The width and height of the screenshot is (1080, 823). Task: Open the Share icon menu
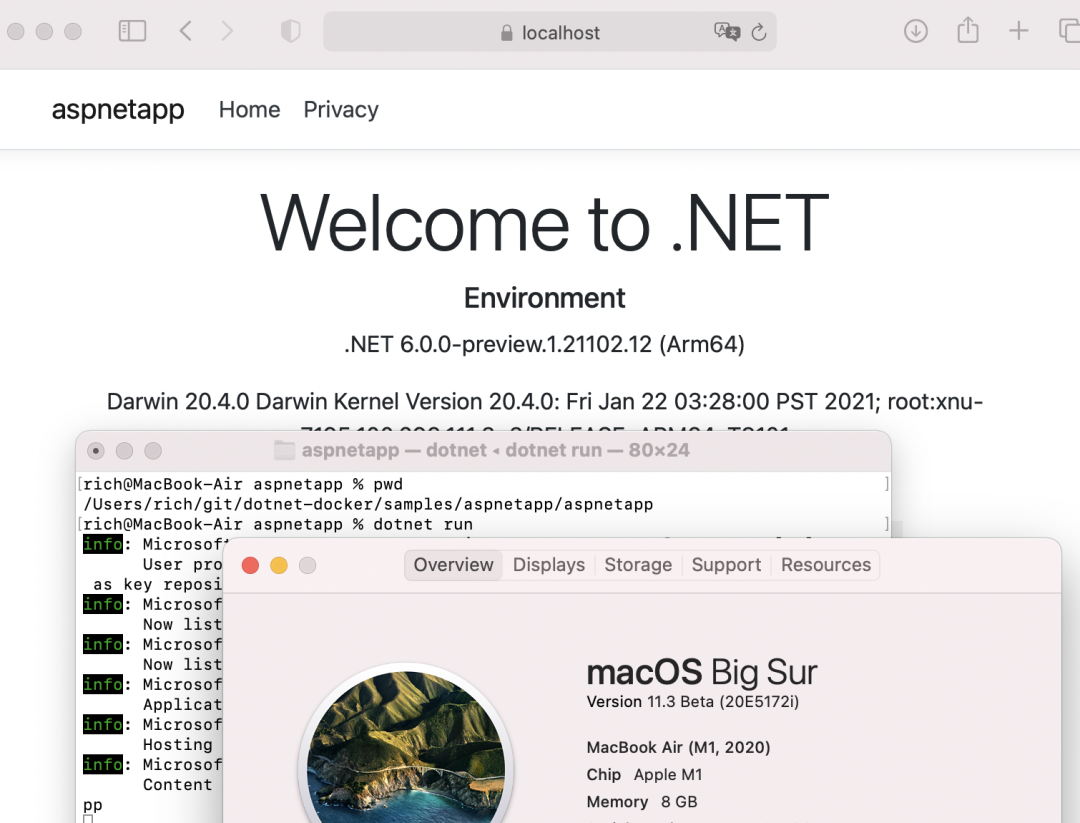pos(968,30)
